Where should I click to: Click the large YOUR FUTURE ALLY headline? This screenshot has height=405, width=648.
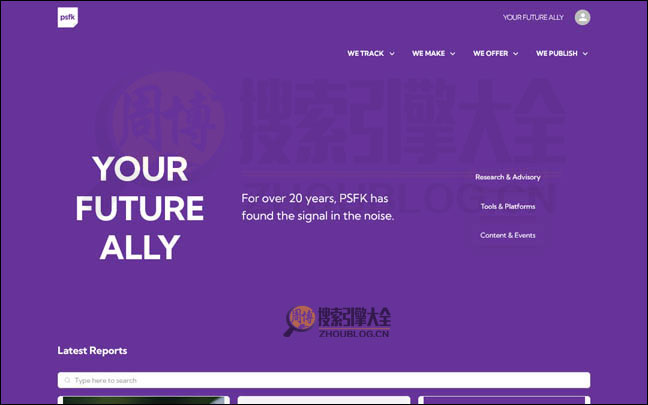pos(140,208)
